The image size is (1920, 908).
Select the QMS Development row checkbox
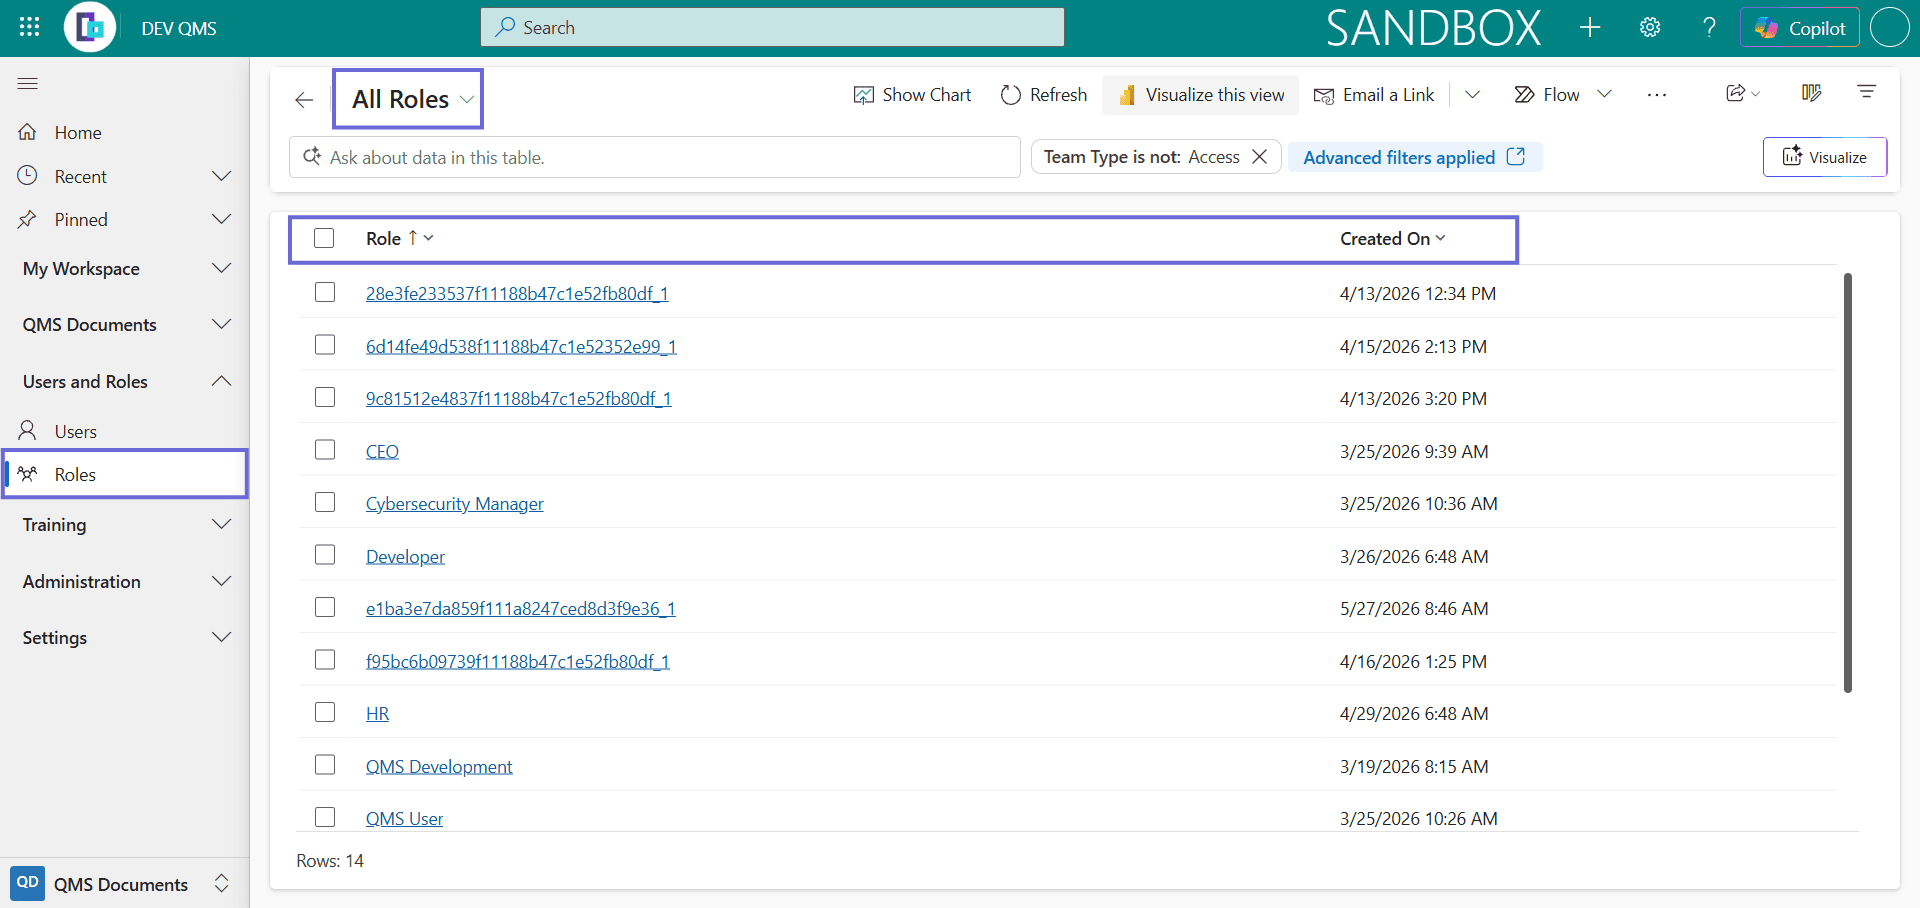click(325, 765)
